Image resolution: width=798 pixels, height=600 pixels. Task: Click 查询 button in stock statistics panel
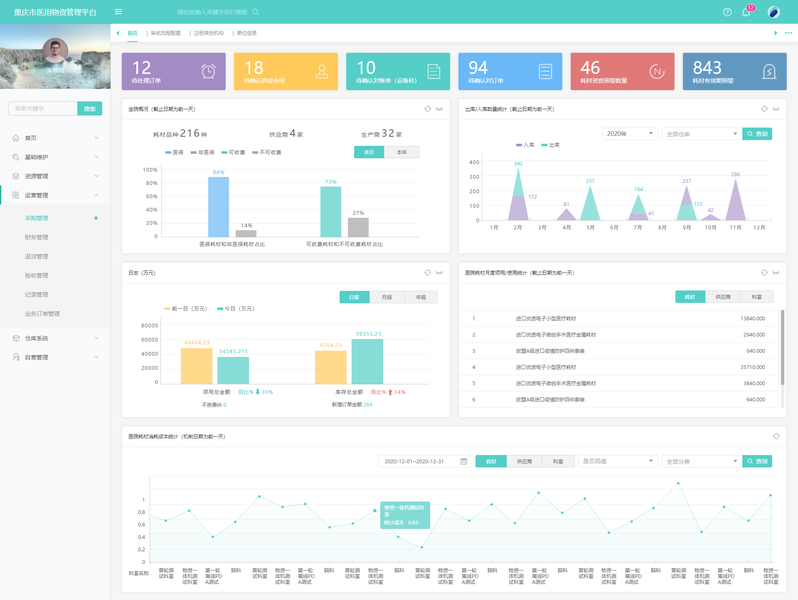tap(757, 134)
